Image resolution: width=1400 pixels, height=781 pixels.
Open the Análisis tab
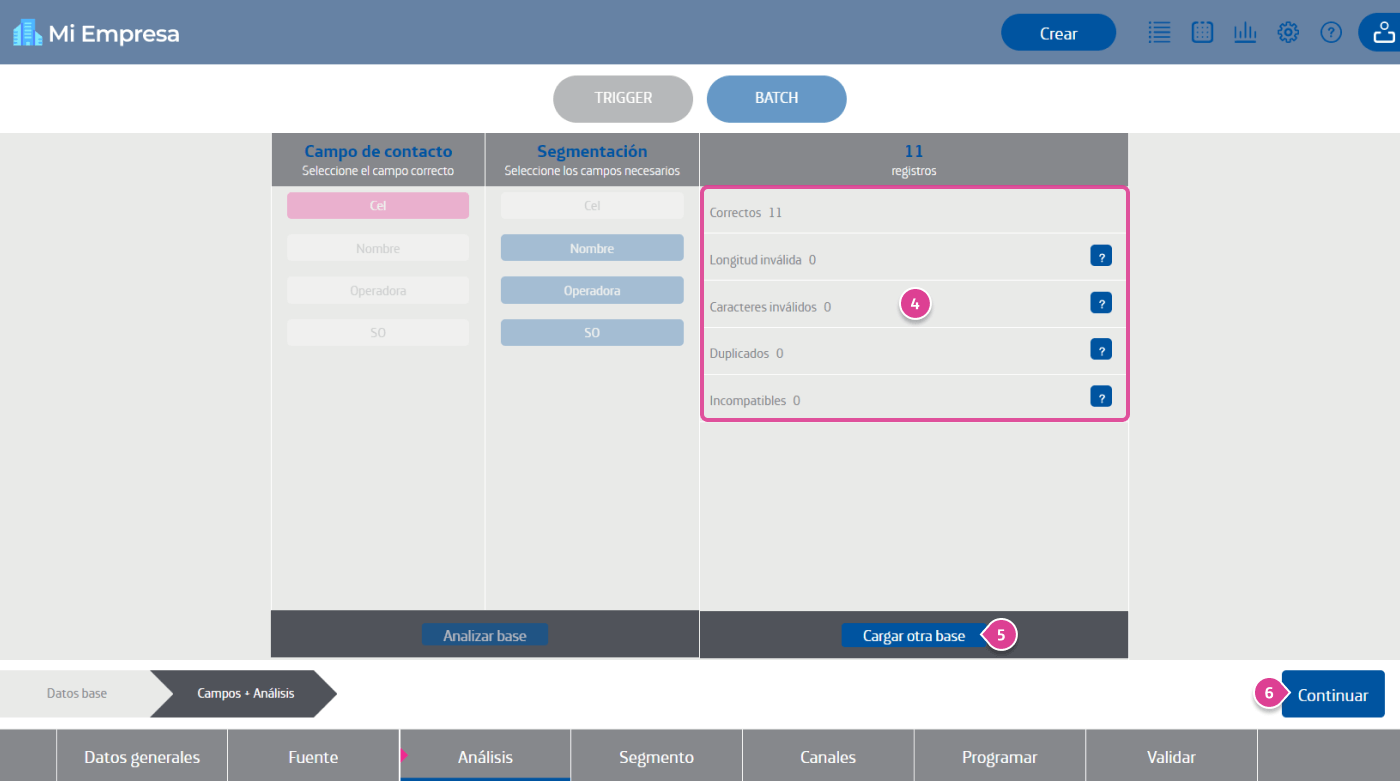(485, 757)
